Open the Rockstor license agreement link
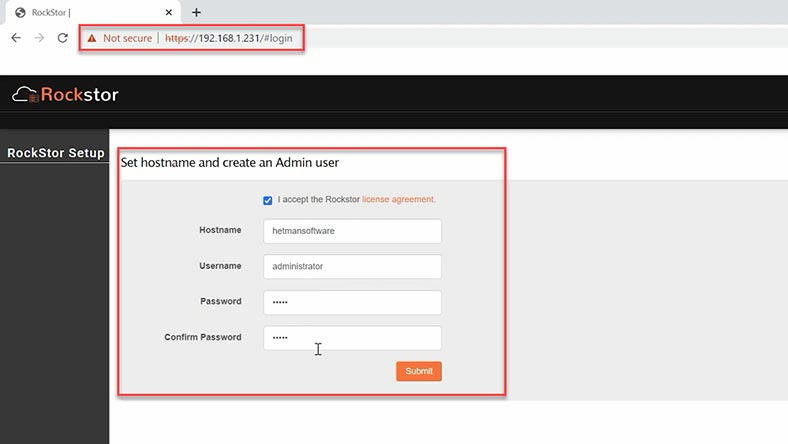The height and width of the screenshot is (444, 788). pos(399,199)
